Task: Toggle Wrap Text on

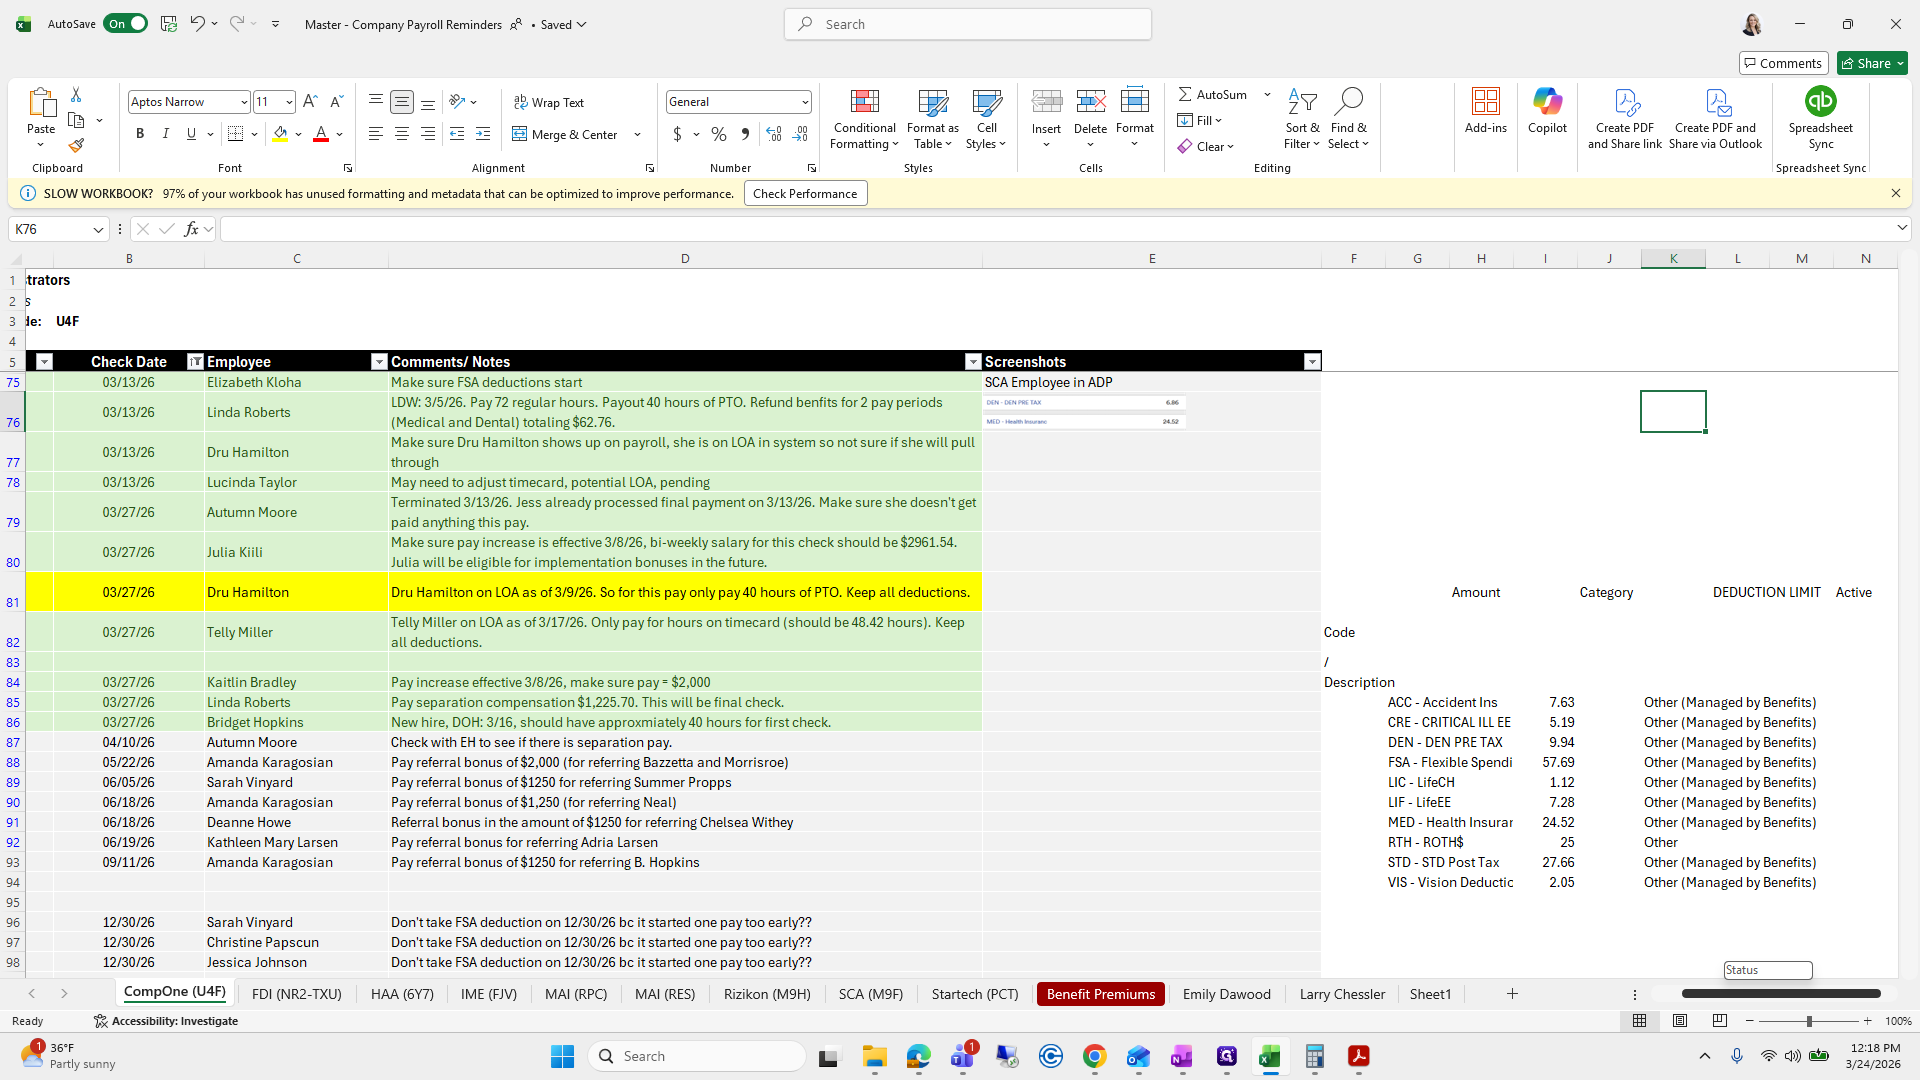Action: [549, 103]
